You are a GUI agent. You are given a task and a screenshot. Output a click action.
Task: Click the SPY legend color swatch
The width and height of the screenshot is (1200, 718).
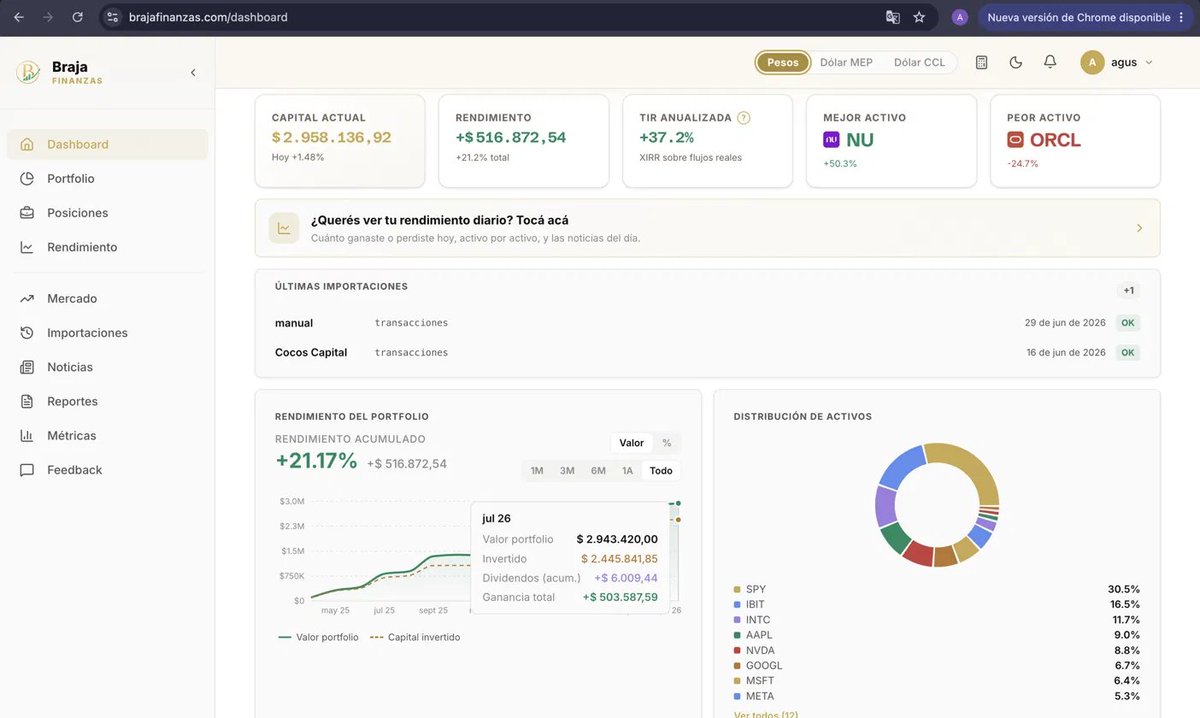click(737, 590)
